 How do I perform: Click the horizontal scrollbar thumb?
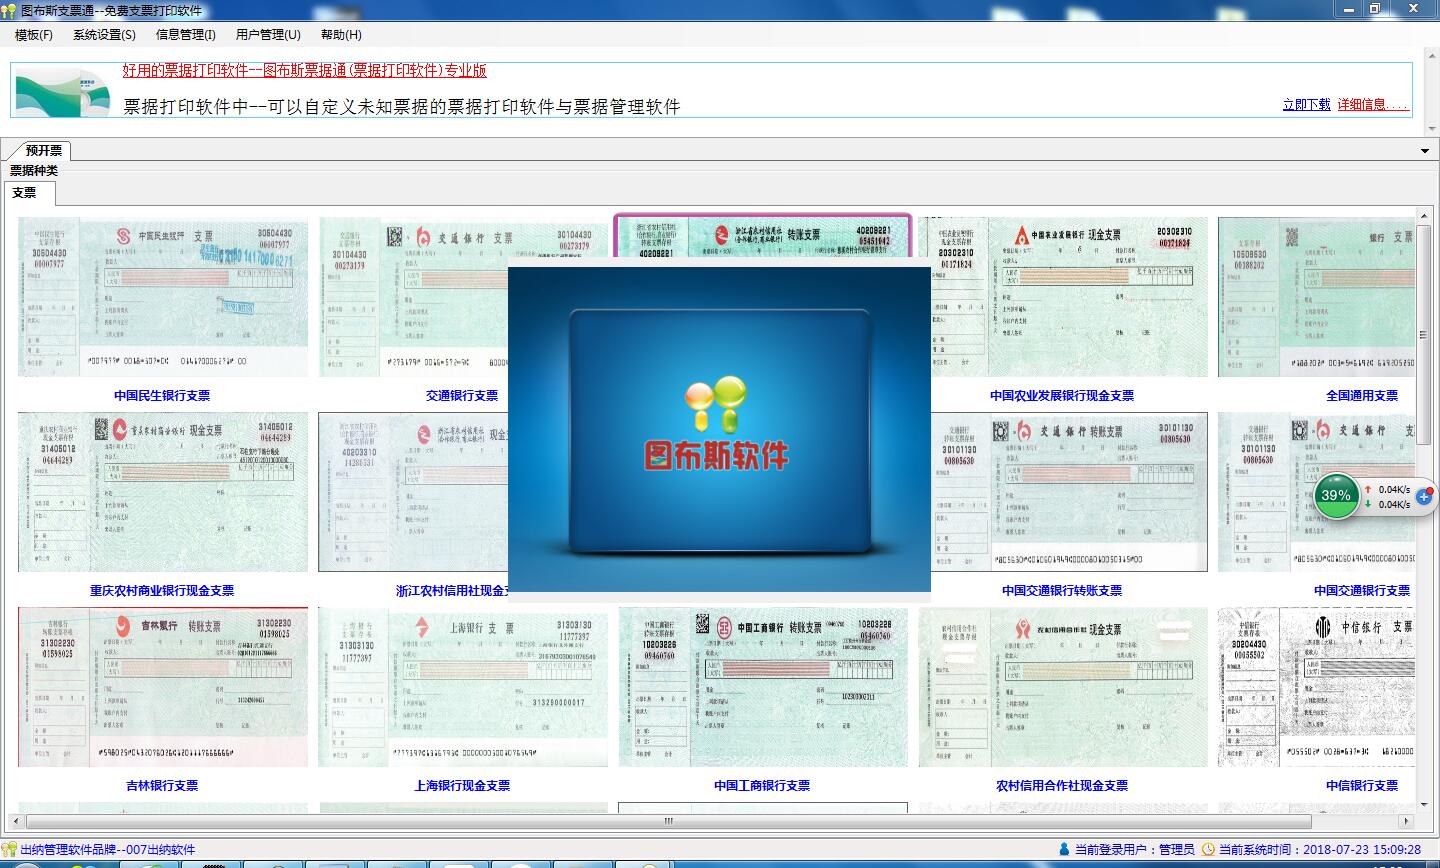pos(669,821)
